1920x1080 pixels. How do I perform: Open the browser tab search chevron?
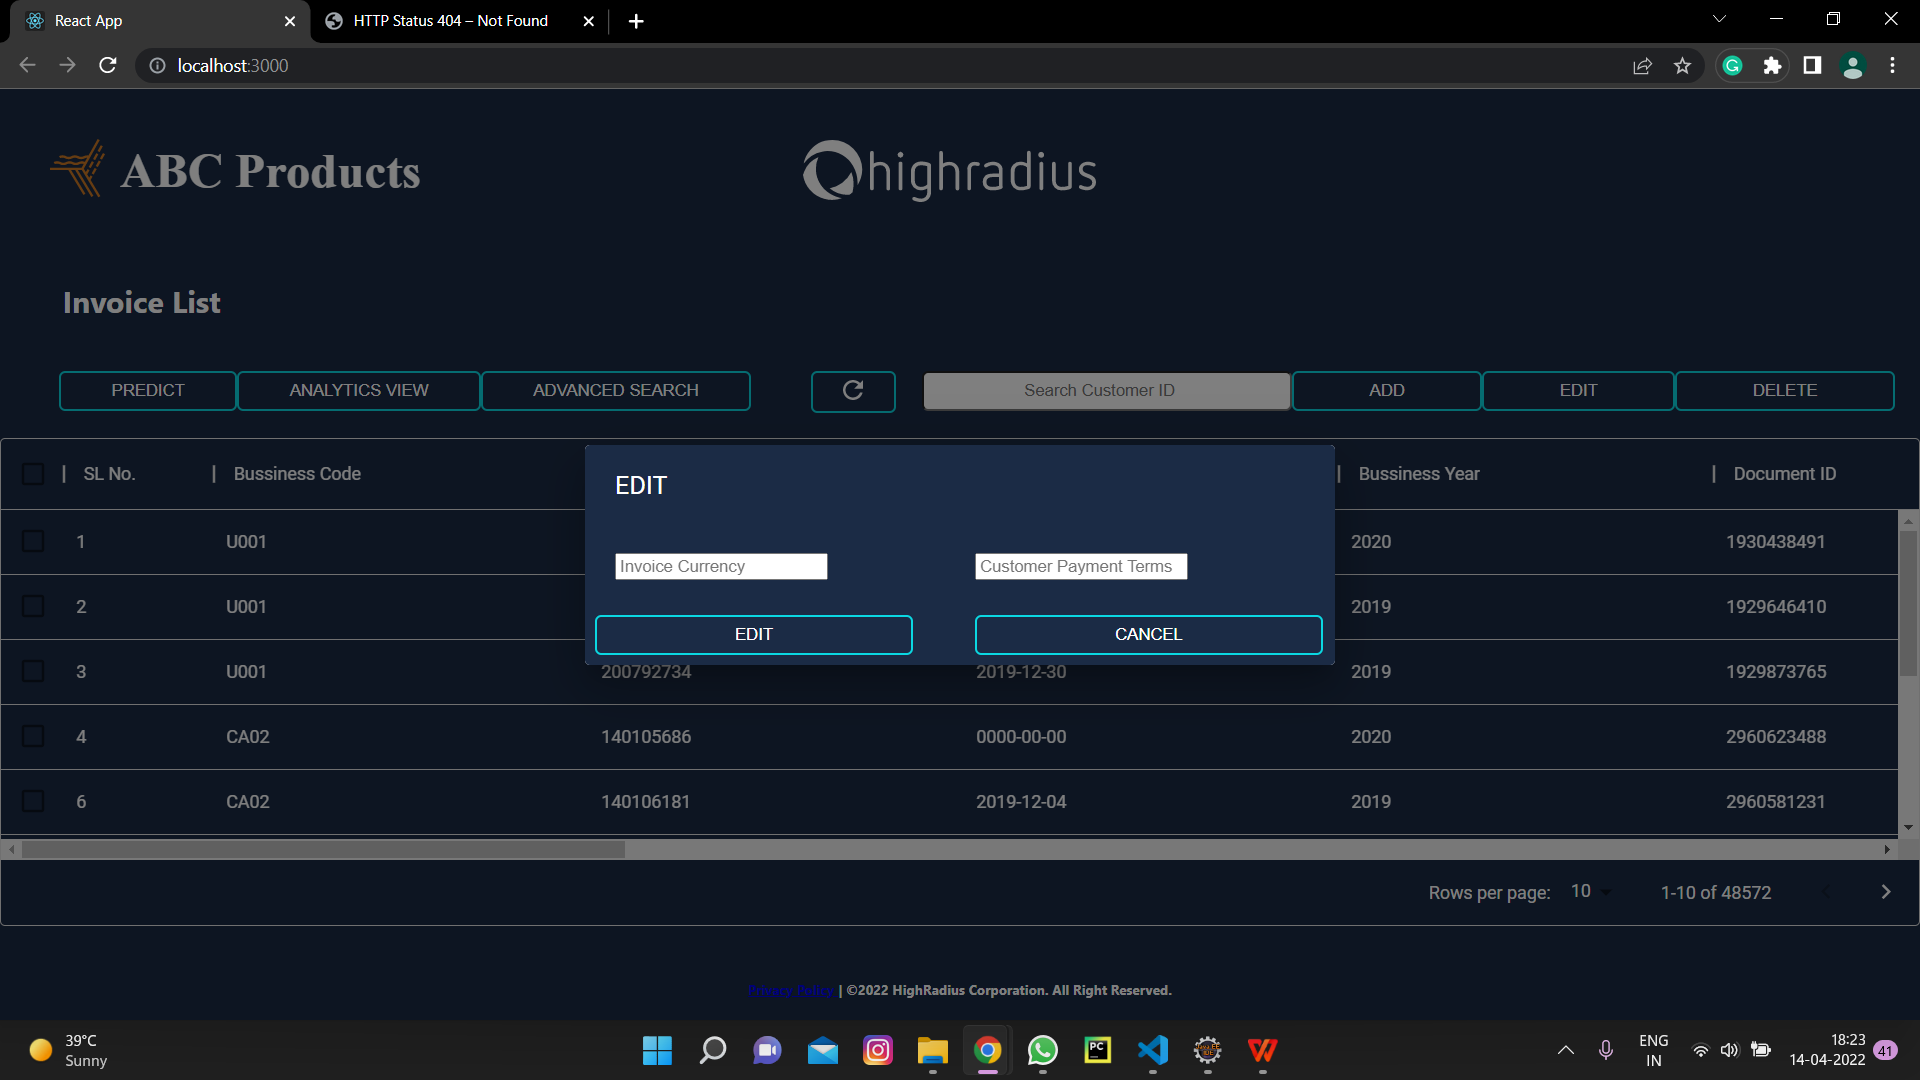1719,18
